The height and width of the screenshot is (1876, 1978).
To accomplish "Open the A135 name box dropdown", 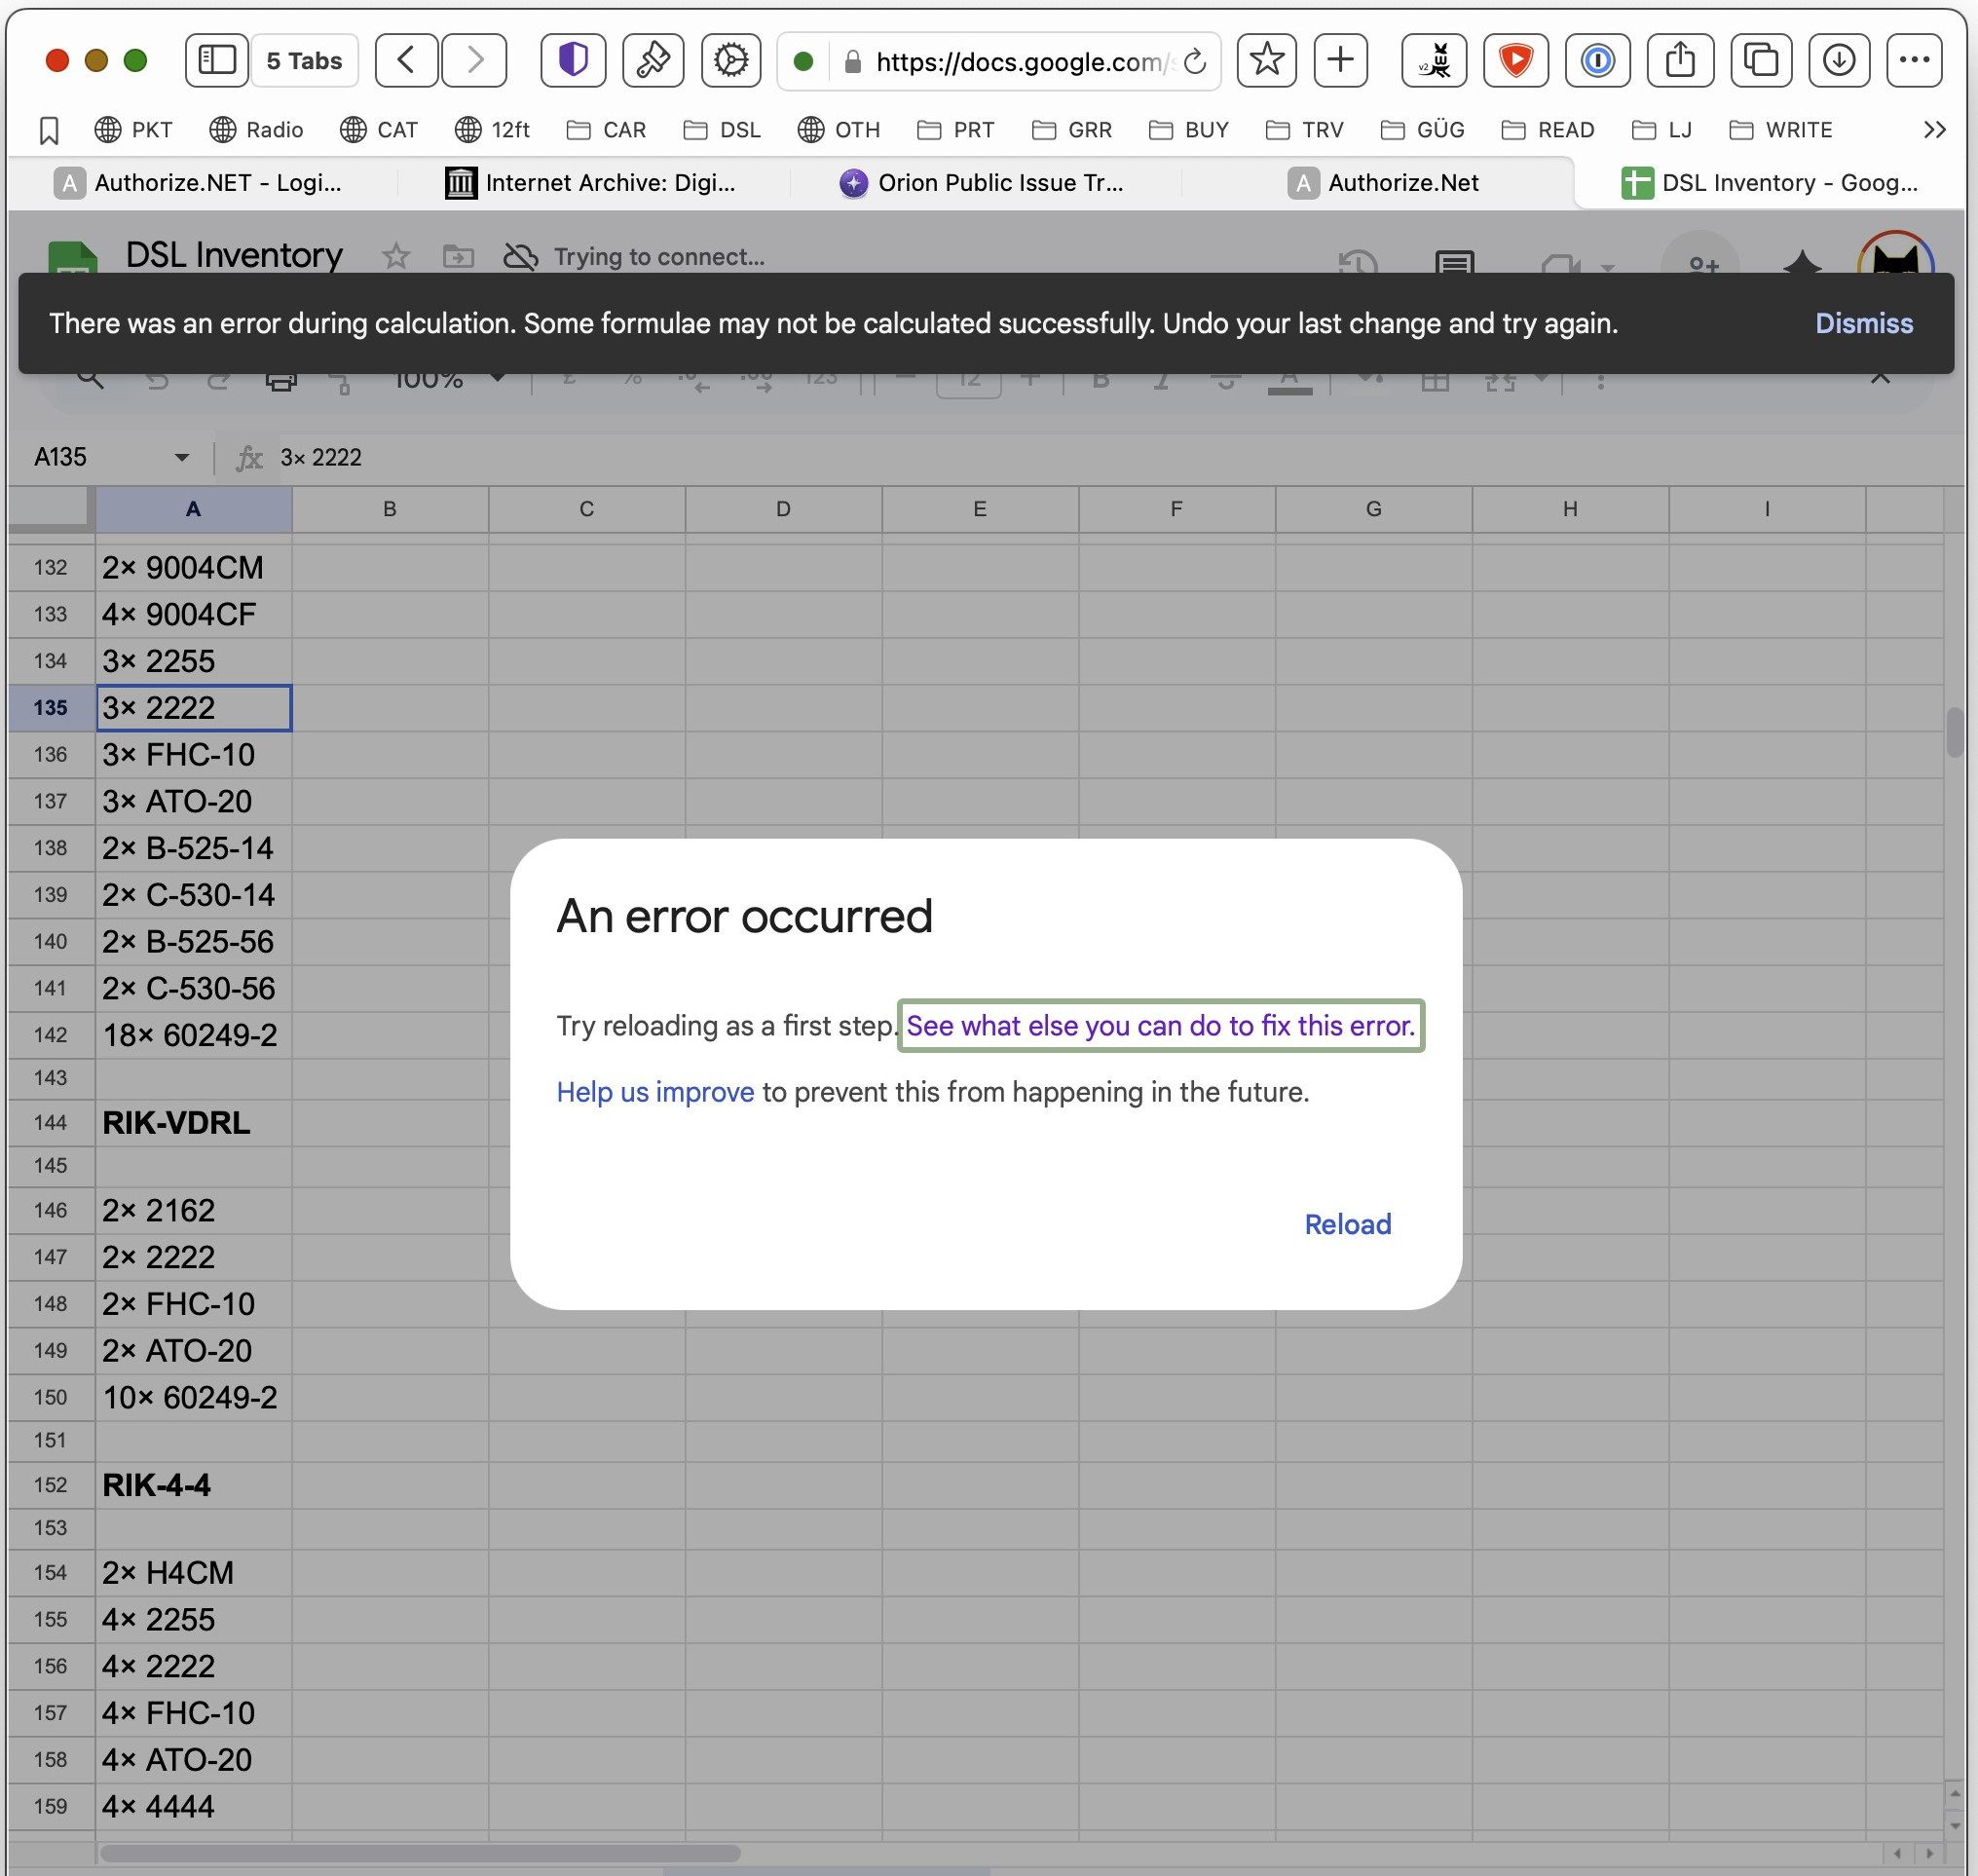I will pyautogui.click(x=182, y=457).
